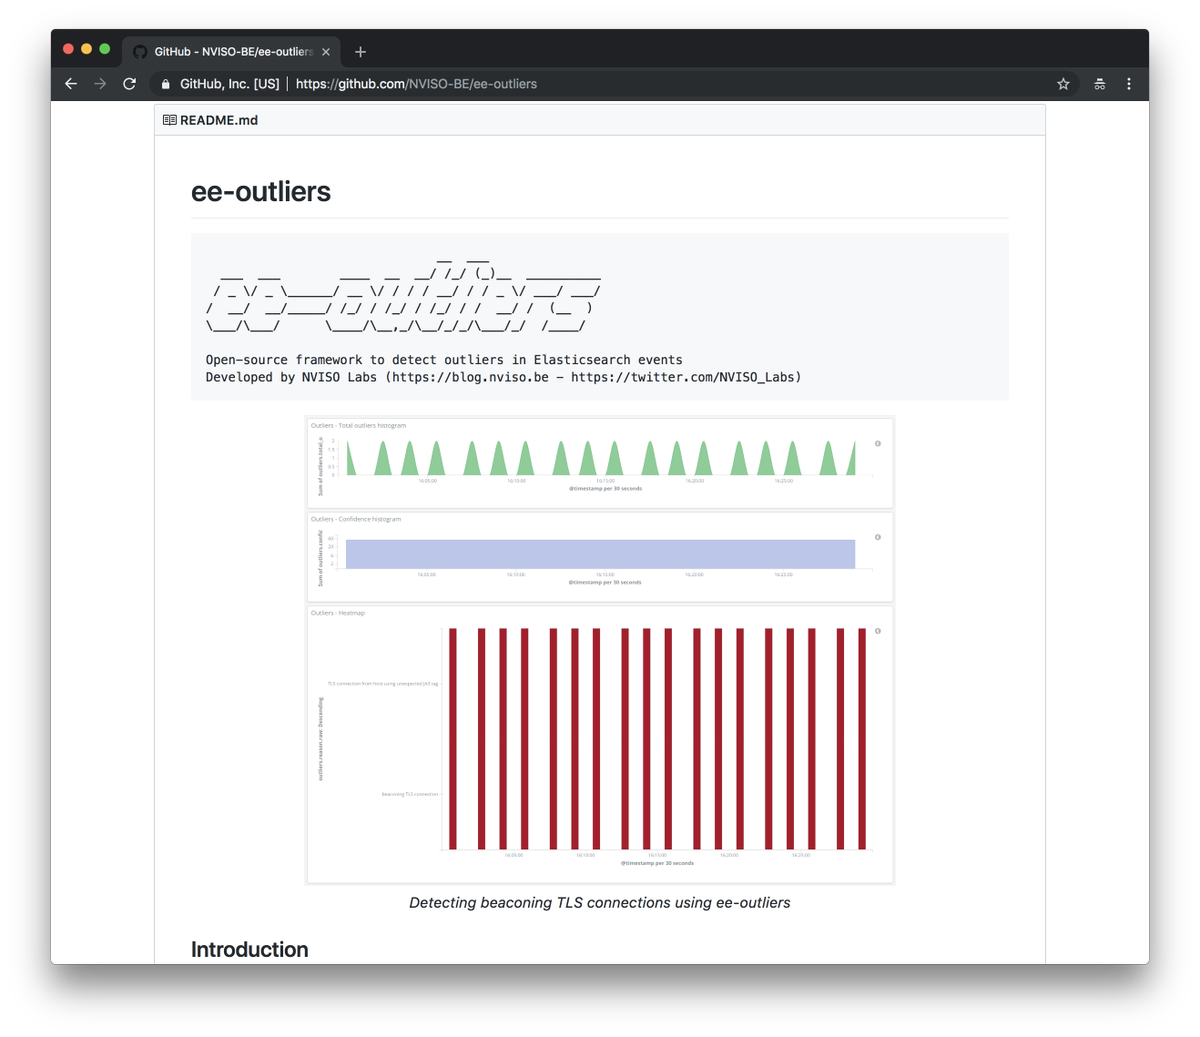Select the GitHub NVISO-BE/ee-outliers tab

pyautogui.click(x=231, y=52)
